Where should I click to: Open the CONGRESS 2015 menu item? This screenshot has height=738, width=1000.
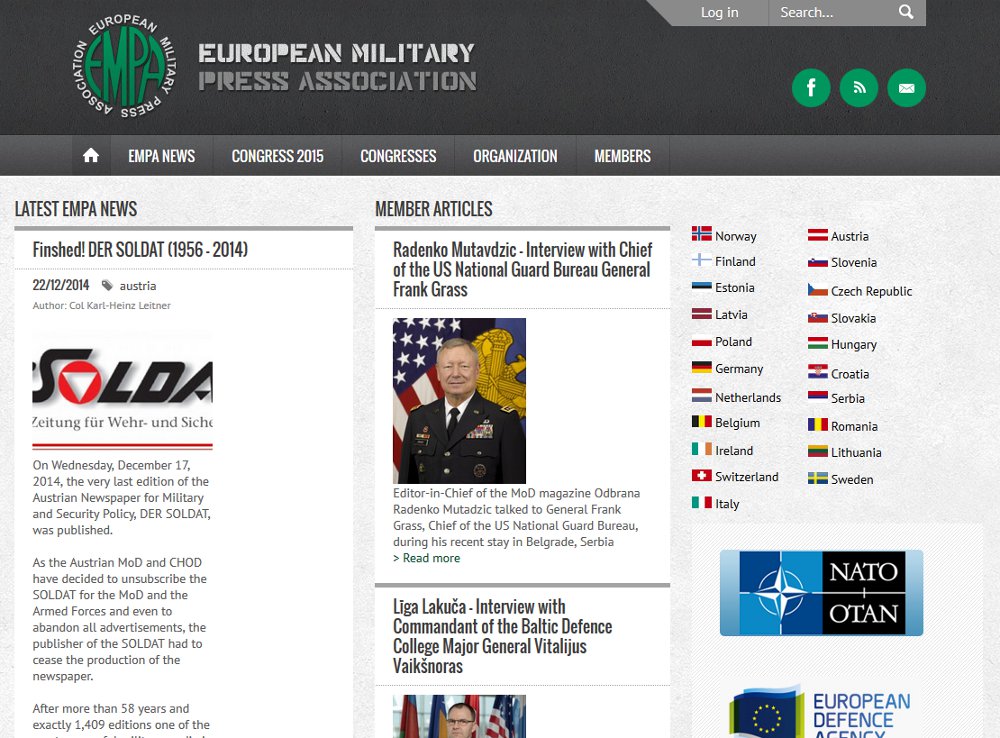click(x=277, y=156)
